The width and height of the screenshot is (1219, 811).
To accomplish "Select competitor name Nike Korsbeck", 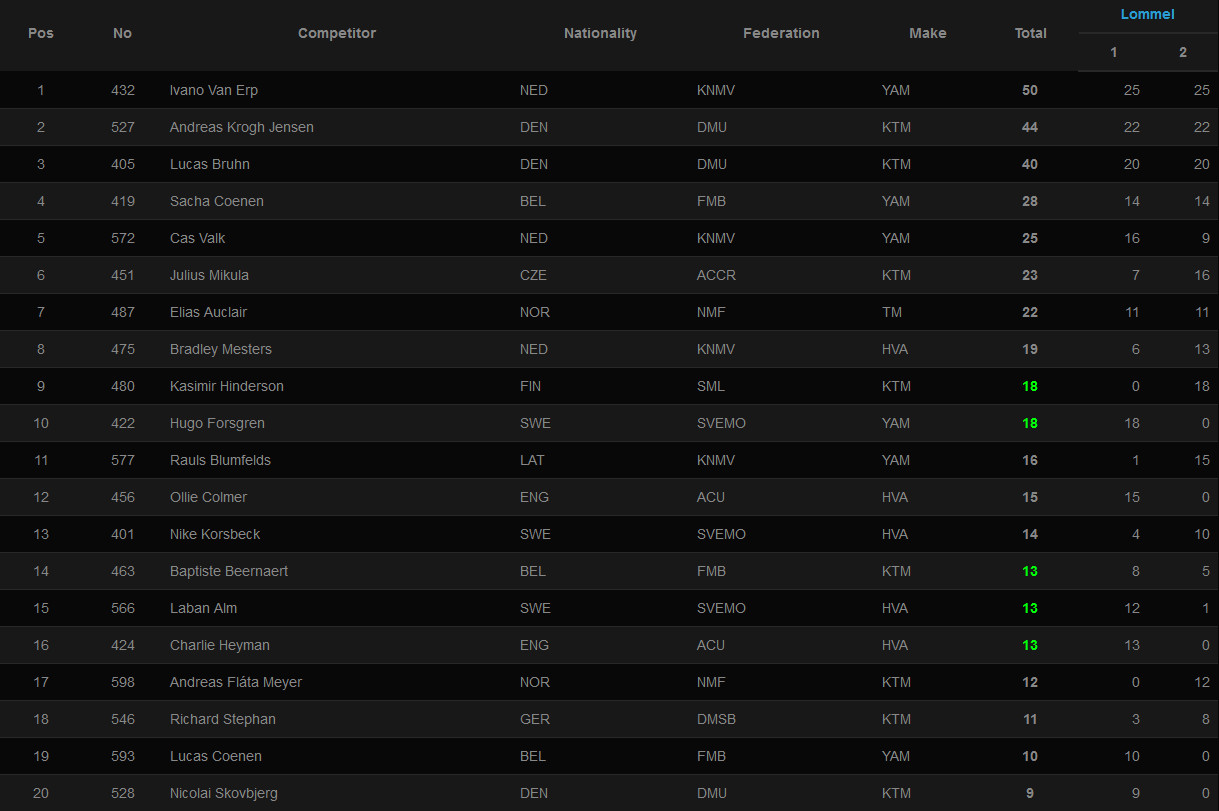I will pos(215,534).
